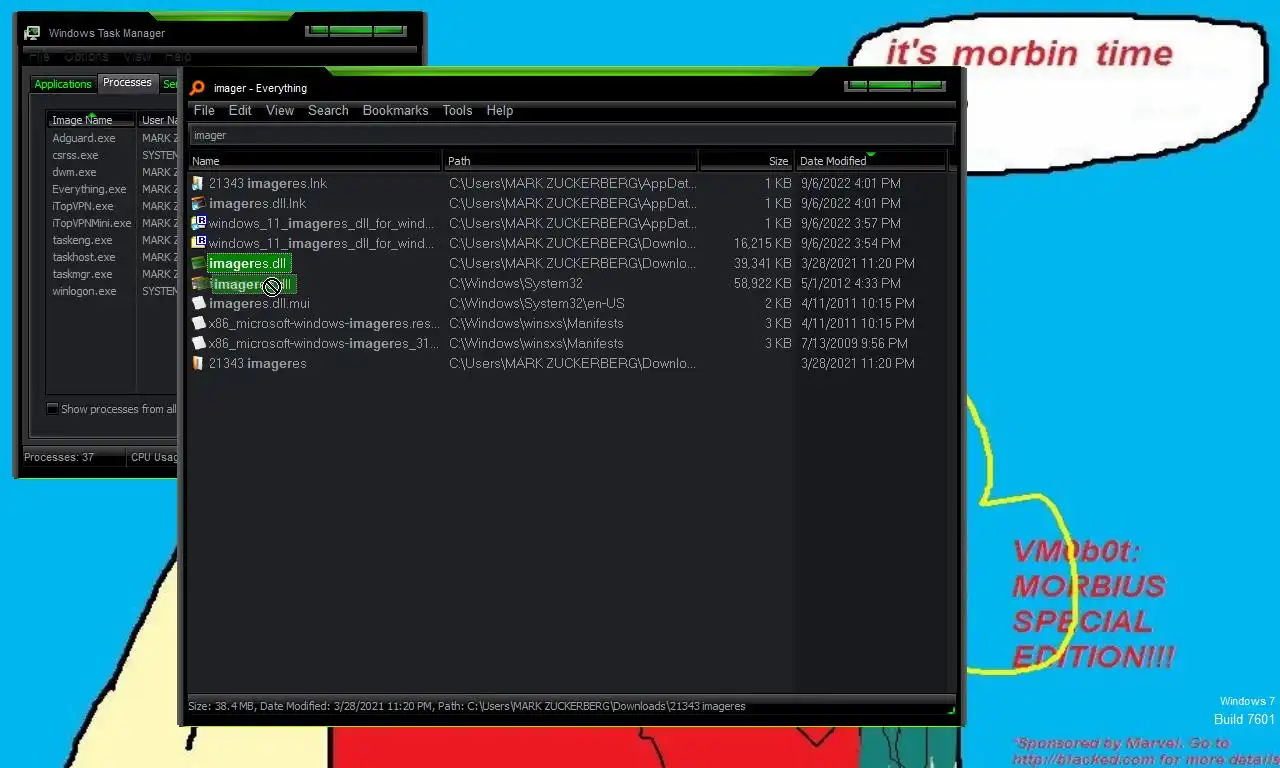Image resolution: width=1280 pixels, height=768 pixels.
Task: Click the icon of x86_microsoft-windows-imageres_31 file
Action: coord(199,344)
